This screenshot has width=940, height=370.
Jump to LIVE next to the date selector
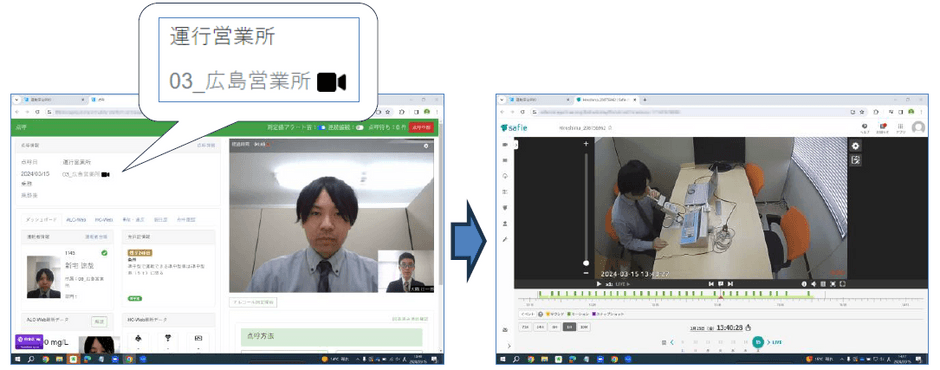pyautogui.click(x=774, y=342)
